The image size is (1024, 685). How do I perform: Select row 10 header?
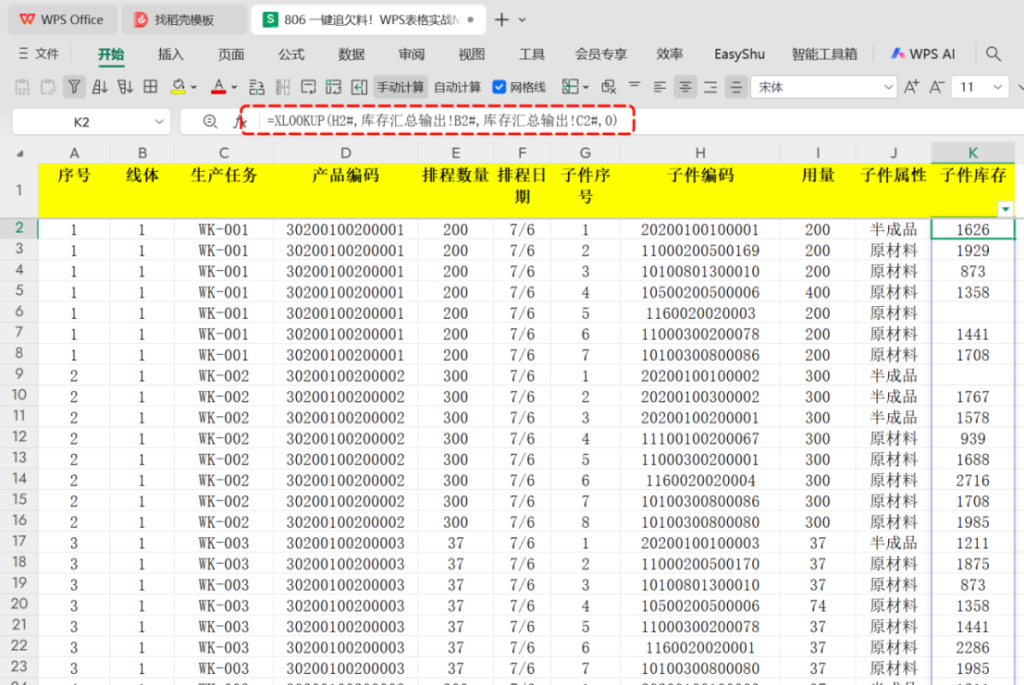(x=19, y=395)
